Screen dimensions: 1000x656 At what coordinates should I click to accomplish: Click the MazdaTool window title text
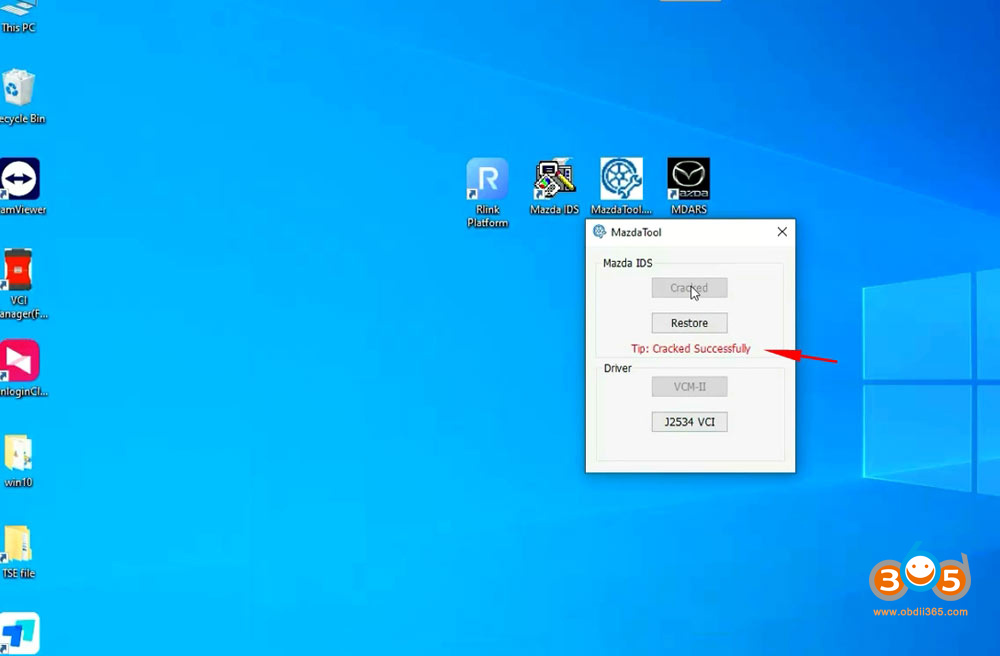636,232
